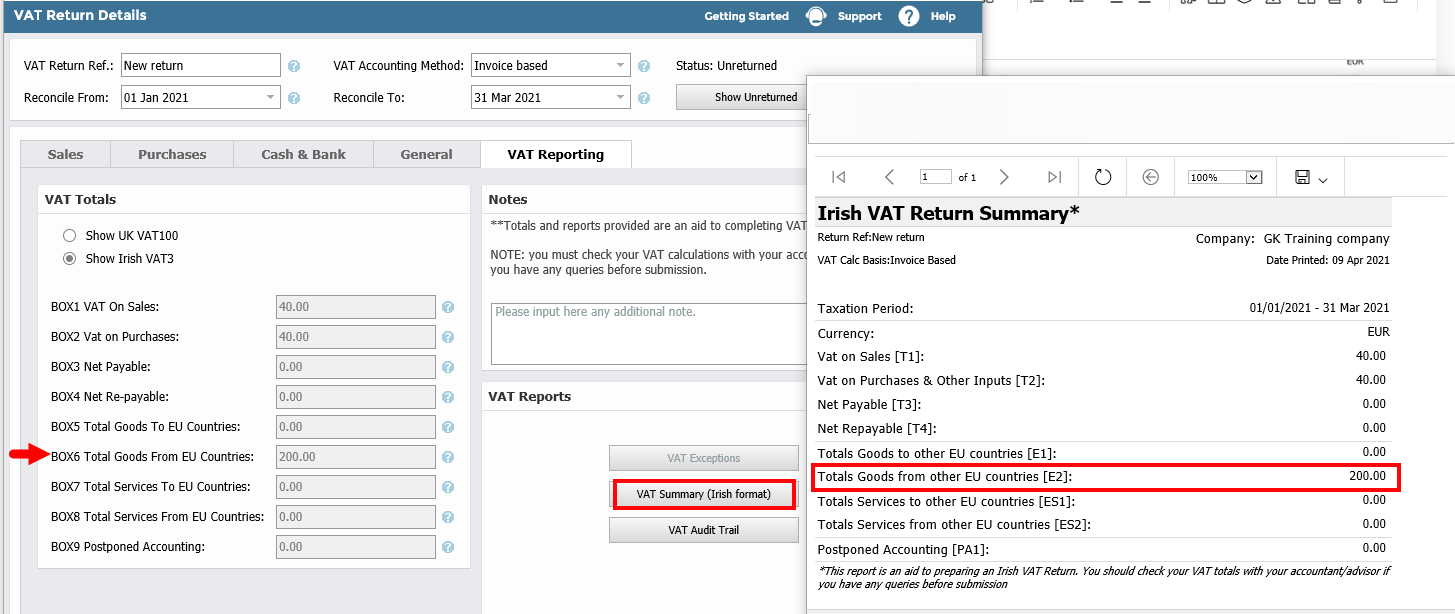Open the Getting Started link

point(745,16)
